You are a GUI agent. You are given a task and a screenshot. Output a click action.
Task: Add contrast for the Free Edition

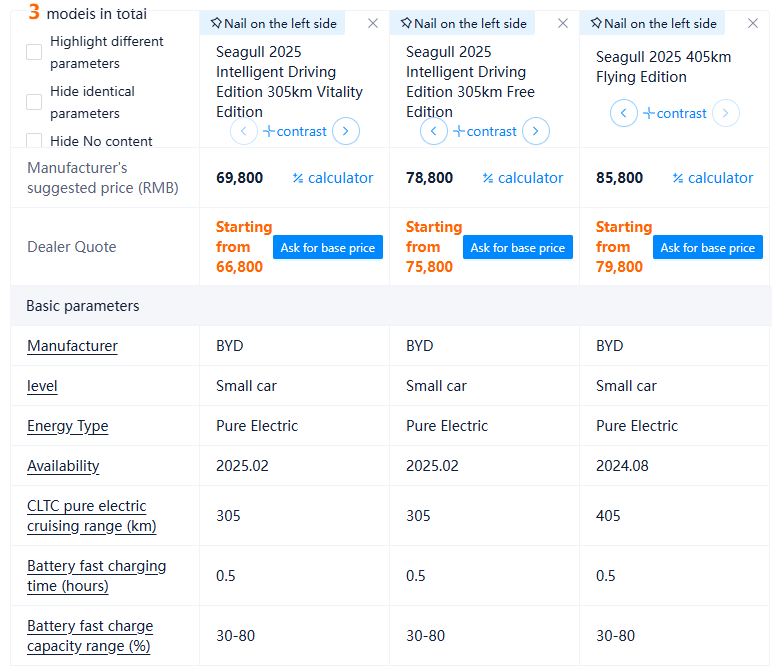485,131
